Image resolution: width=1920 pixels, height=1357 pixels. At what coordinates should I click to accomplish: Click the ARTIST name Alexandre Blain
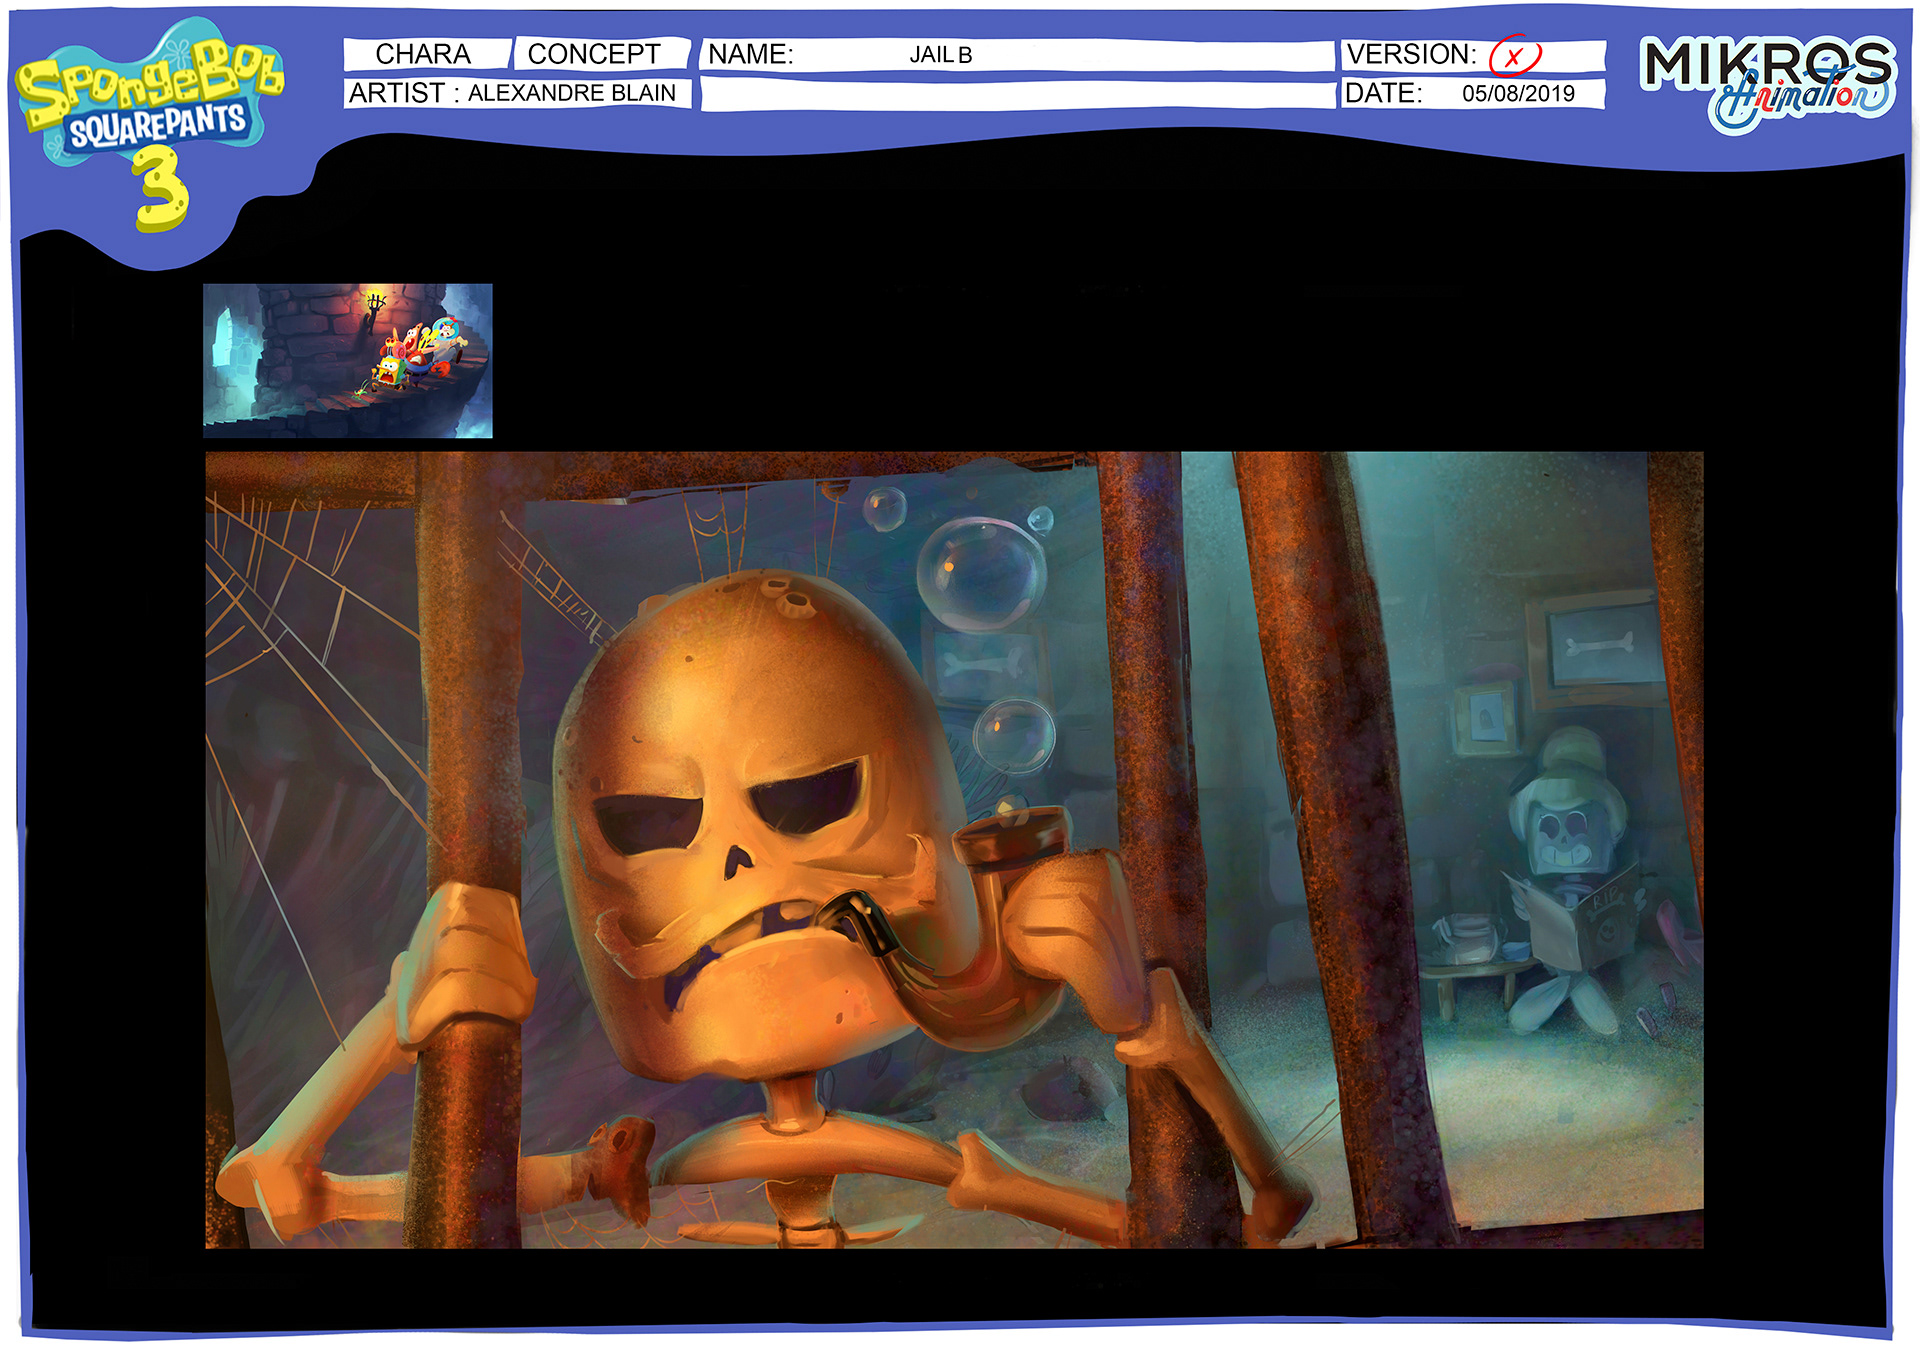572,93
